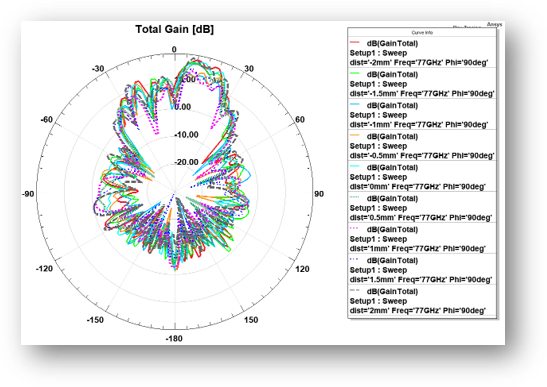547x387 pixels.
Task: Click the -150 degree angle label
Action: click(95, 320)
